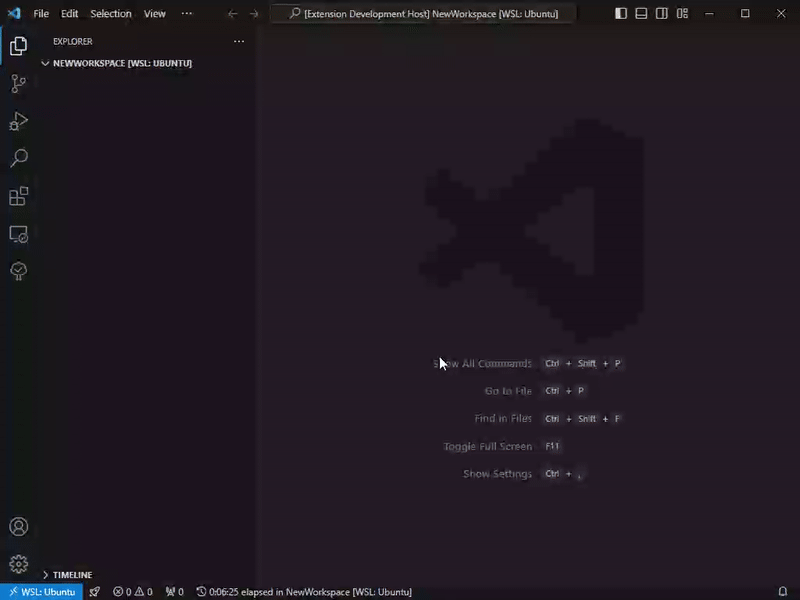The image size is (800, 600).
Task: Open the Remote Explorer view
Action: (18, 234)
